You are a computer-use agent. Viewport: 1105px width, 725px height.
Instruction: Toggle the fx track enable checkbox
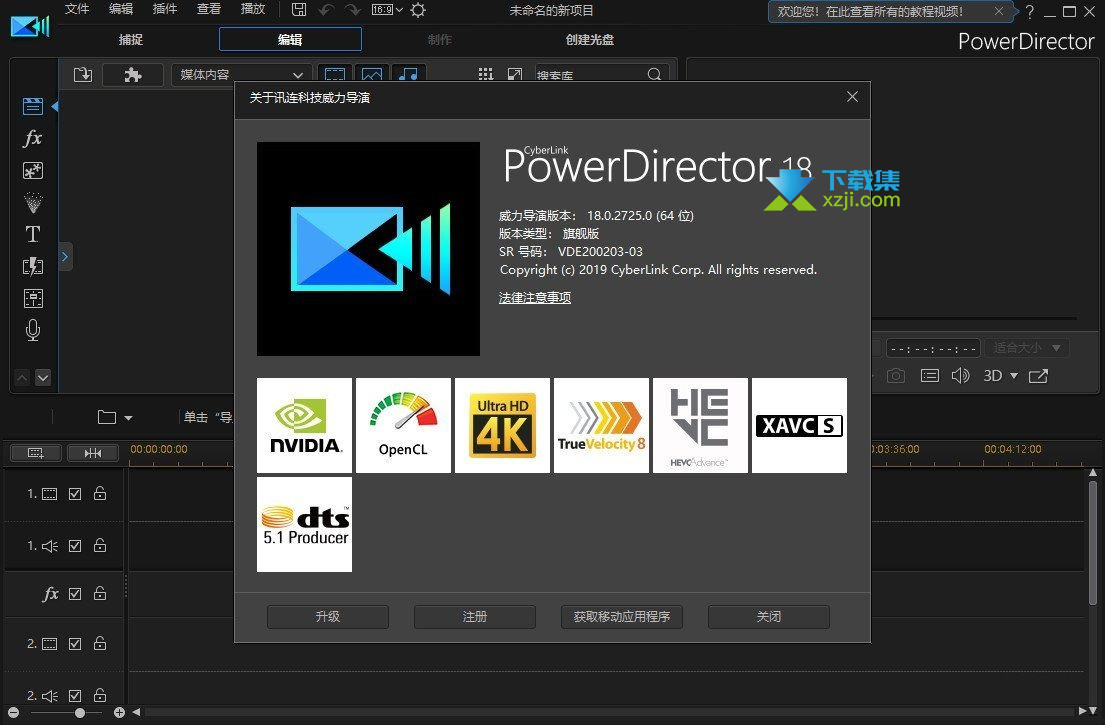click(75, 594)
